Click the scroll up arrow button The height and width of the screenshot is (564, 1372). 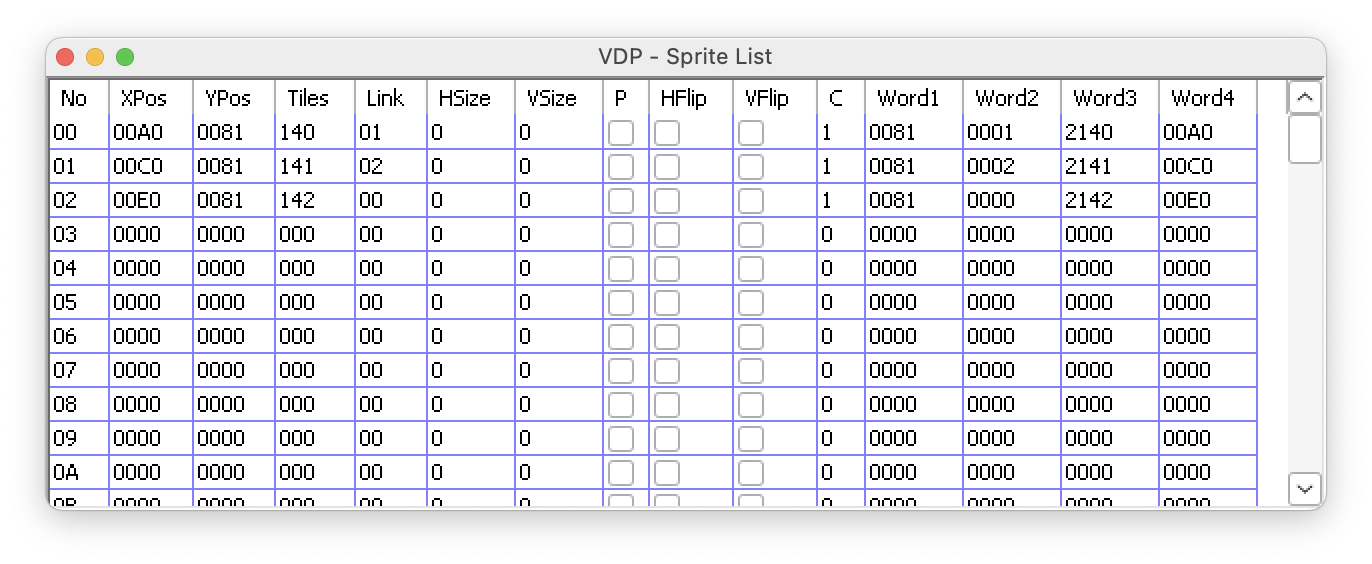[1305, 98]
